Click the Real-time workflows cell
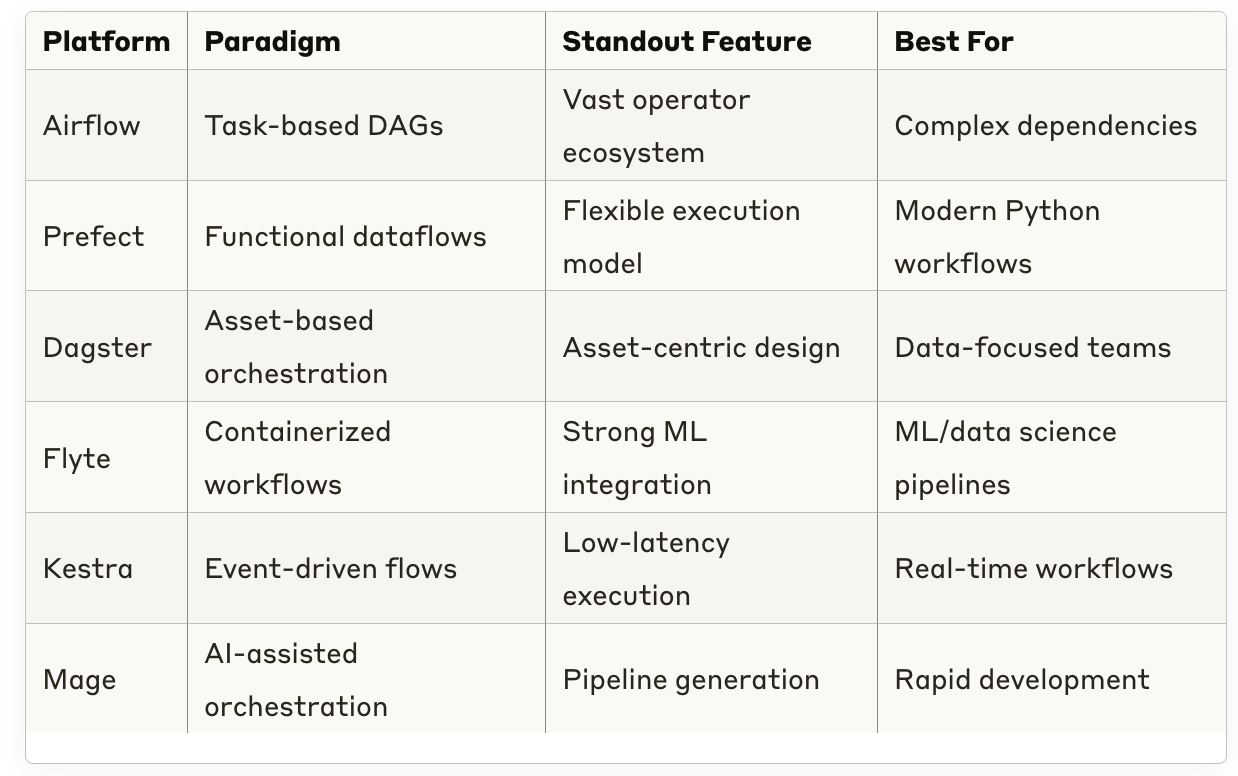Viewport: 1238px width, 776px height. pyautogui.click(x=1033, y=569)
